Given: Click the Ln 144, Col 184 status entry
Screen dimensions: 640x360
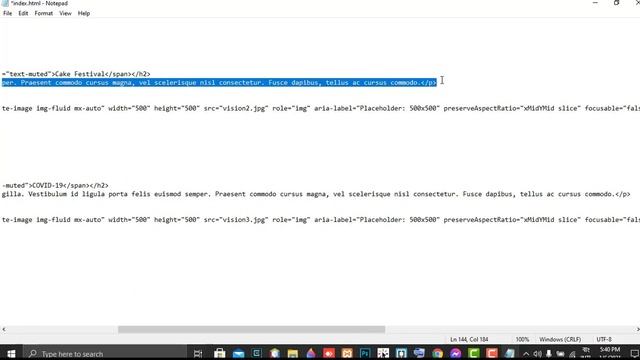Looking at the screenshot, I should click(469, 340).
